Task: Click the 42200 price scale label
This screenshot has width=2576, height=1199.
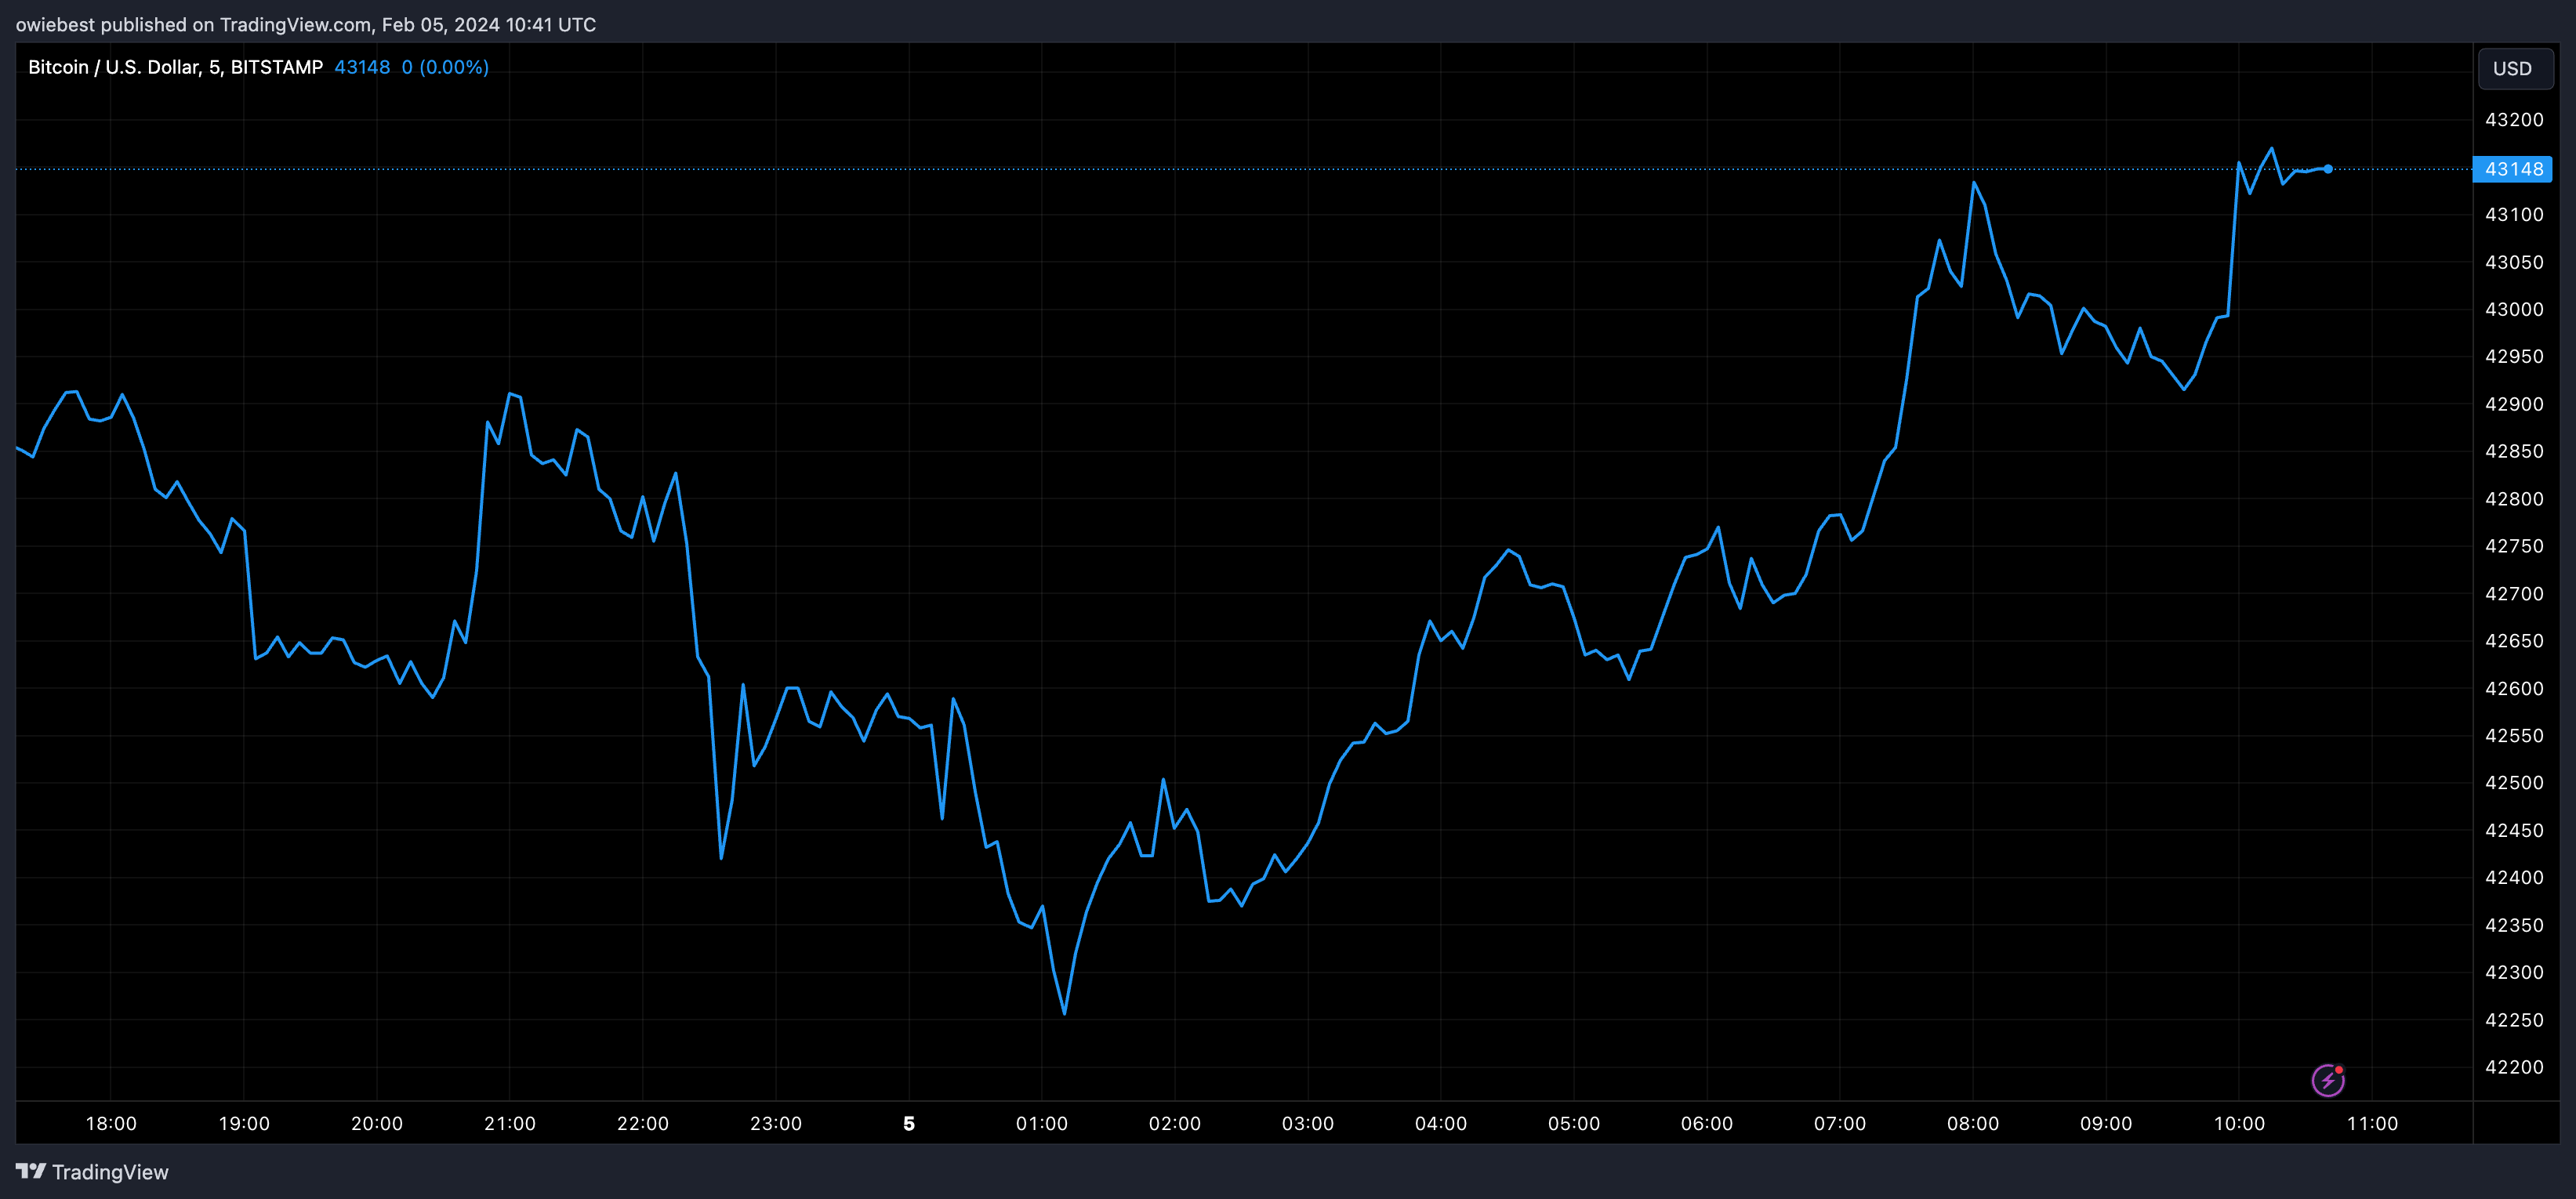Action: point(2514,1067)
